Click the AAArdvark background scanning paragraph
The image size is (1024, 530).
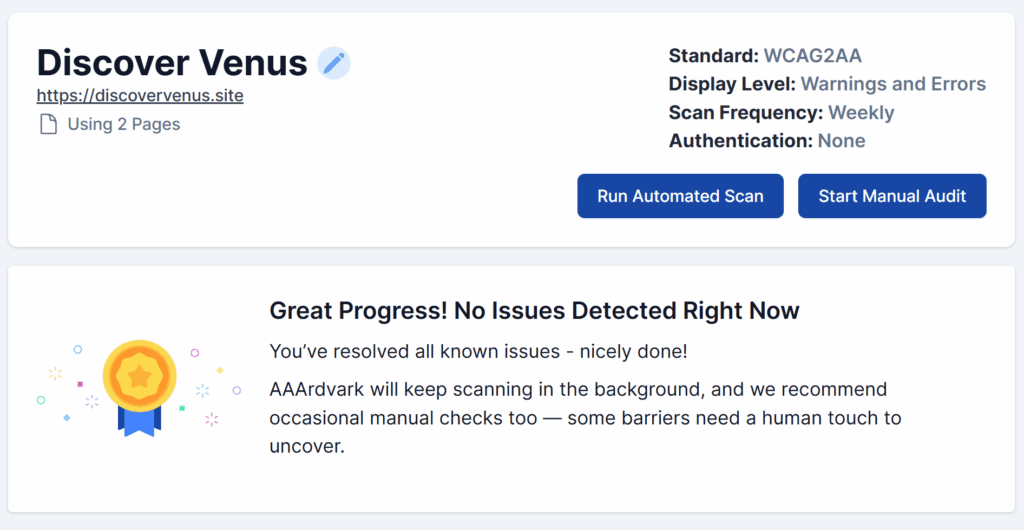click(x=585, y=417)
